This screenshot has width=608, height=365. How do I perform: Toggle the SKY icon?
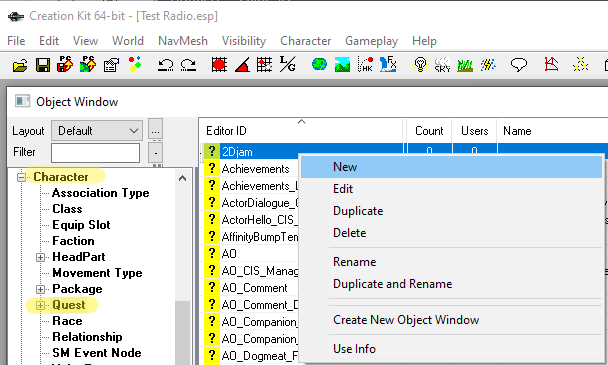442,64
